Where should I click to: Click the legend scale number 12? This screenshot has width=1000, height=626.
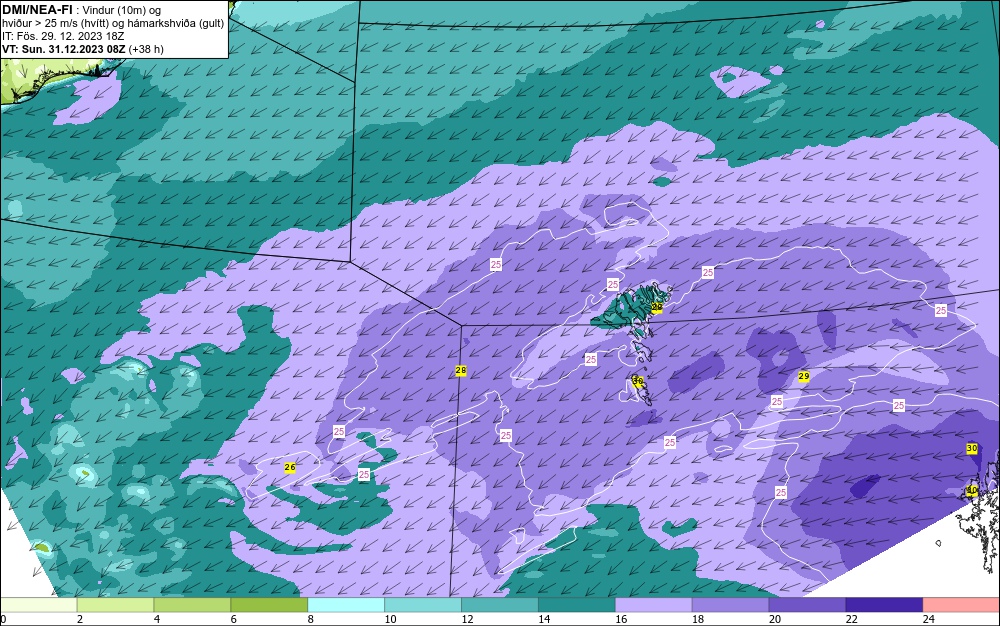(x=467, y=619)
